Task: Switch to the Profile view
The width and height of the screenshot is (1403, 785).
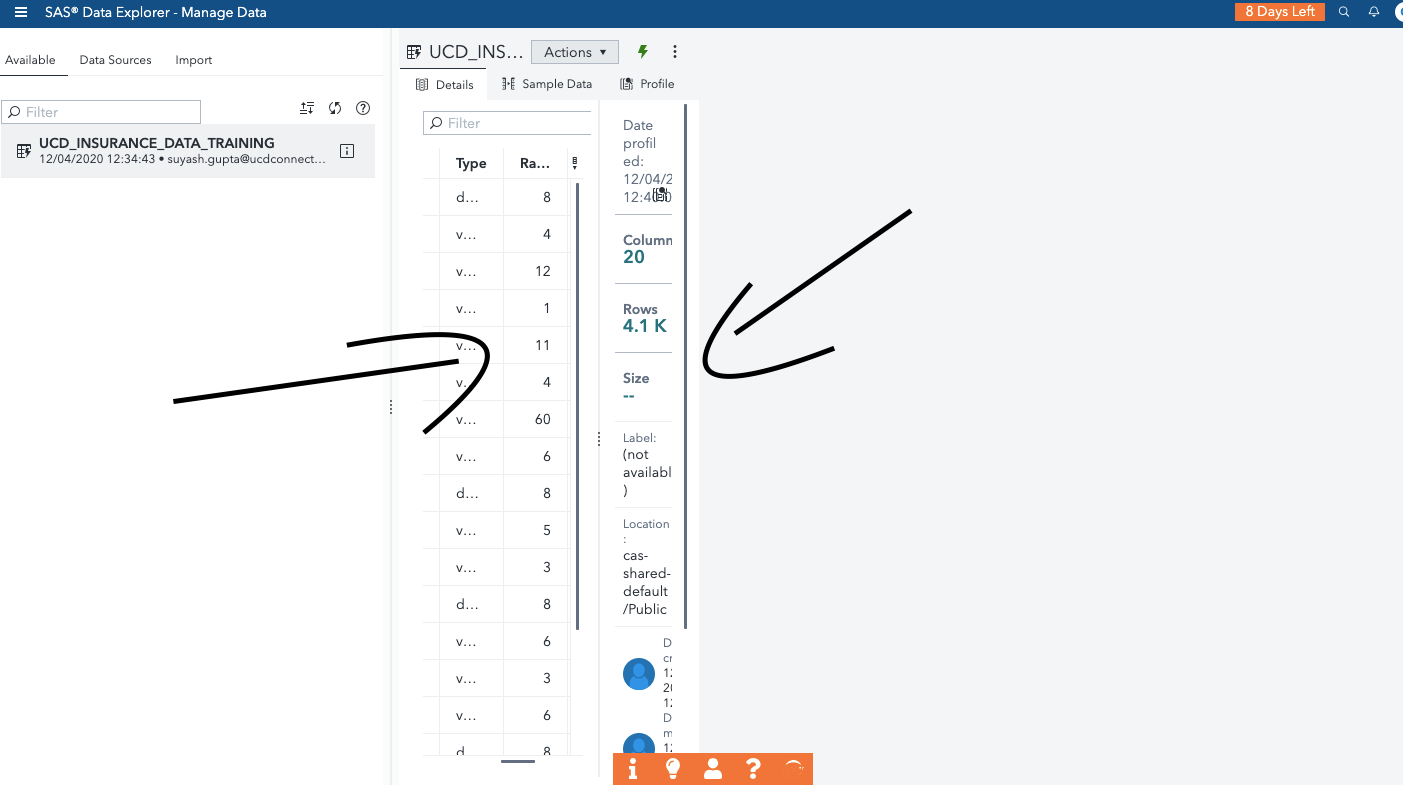Action: point(646,84)
